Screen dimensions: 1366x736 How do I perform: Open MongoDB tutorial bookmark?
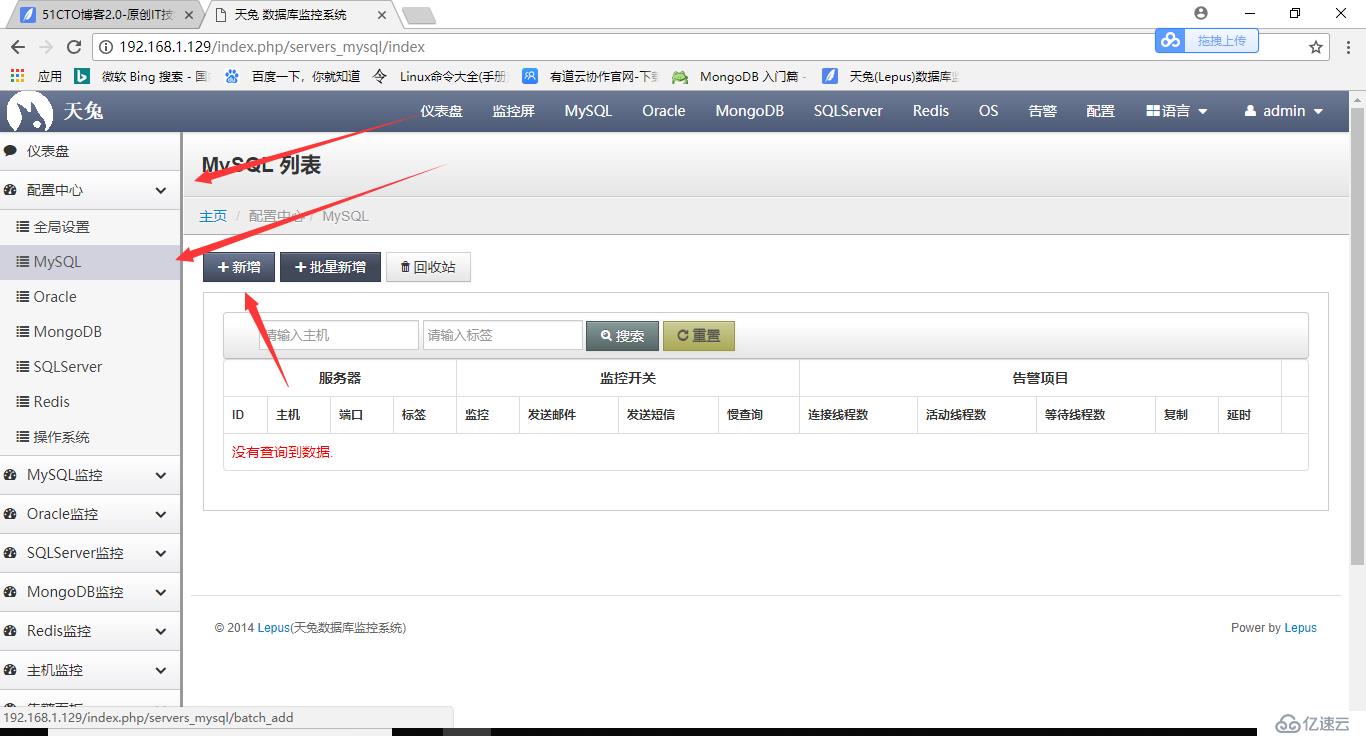tap(740, 76)
